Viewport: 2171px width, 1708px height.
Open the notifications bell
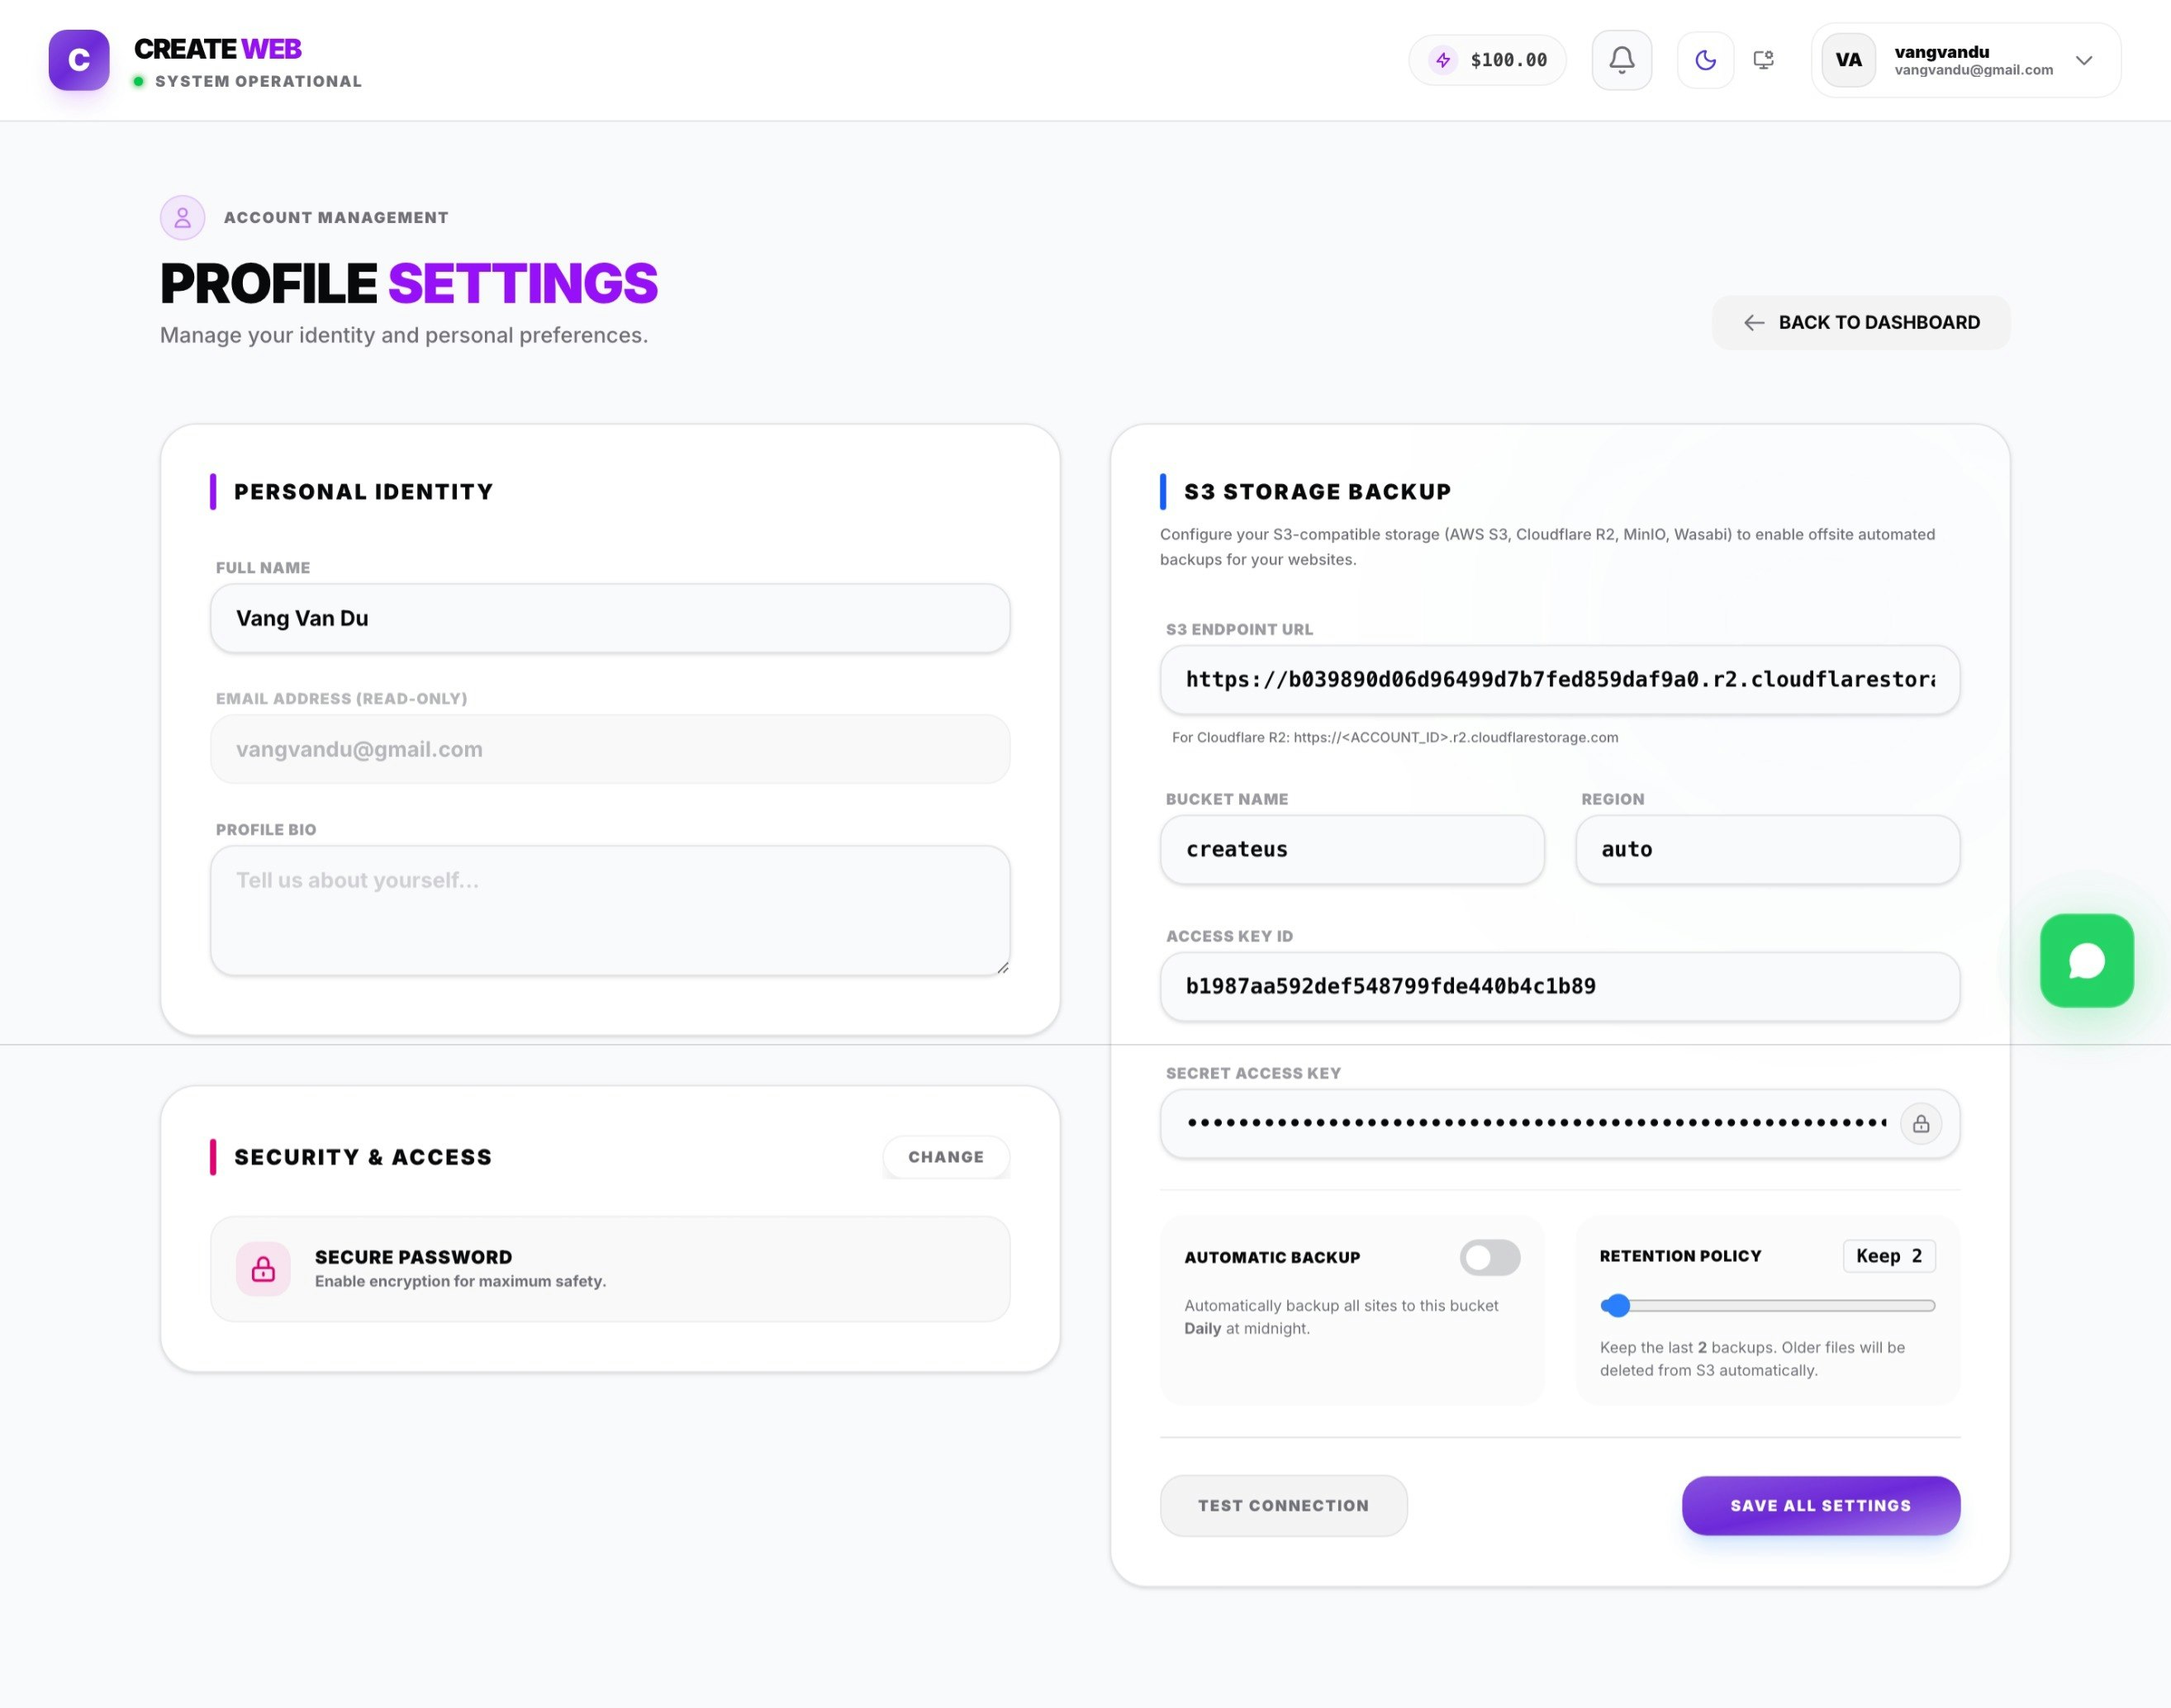click(1622, 60)
